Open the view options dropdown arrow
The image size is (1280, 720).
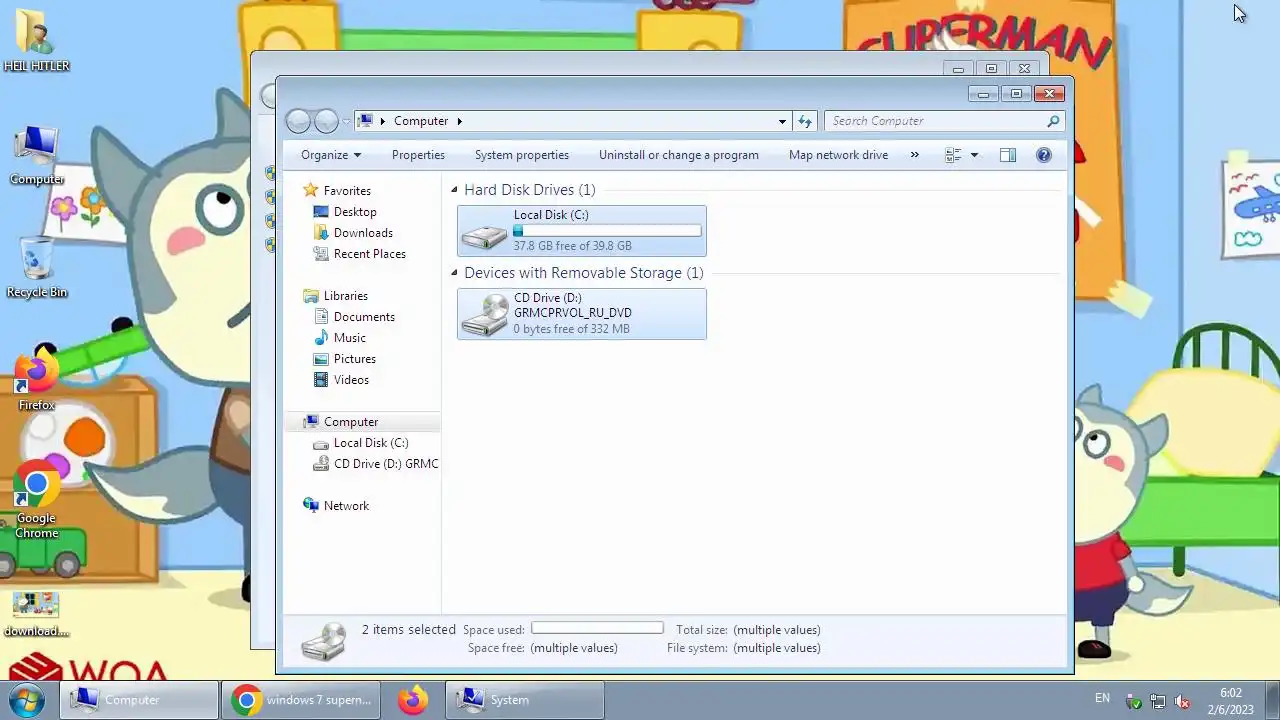tap(974, 155)
